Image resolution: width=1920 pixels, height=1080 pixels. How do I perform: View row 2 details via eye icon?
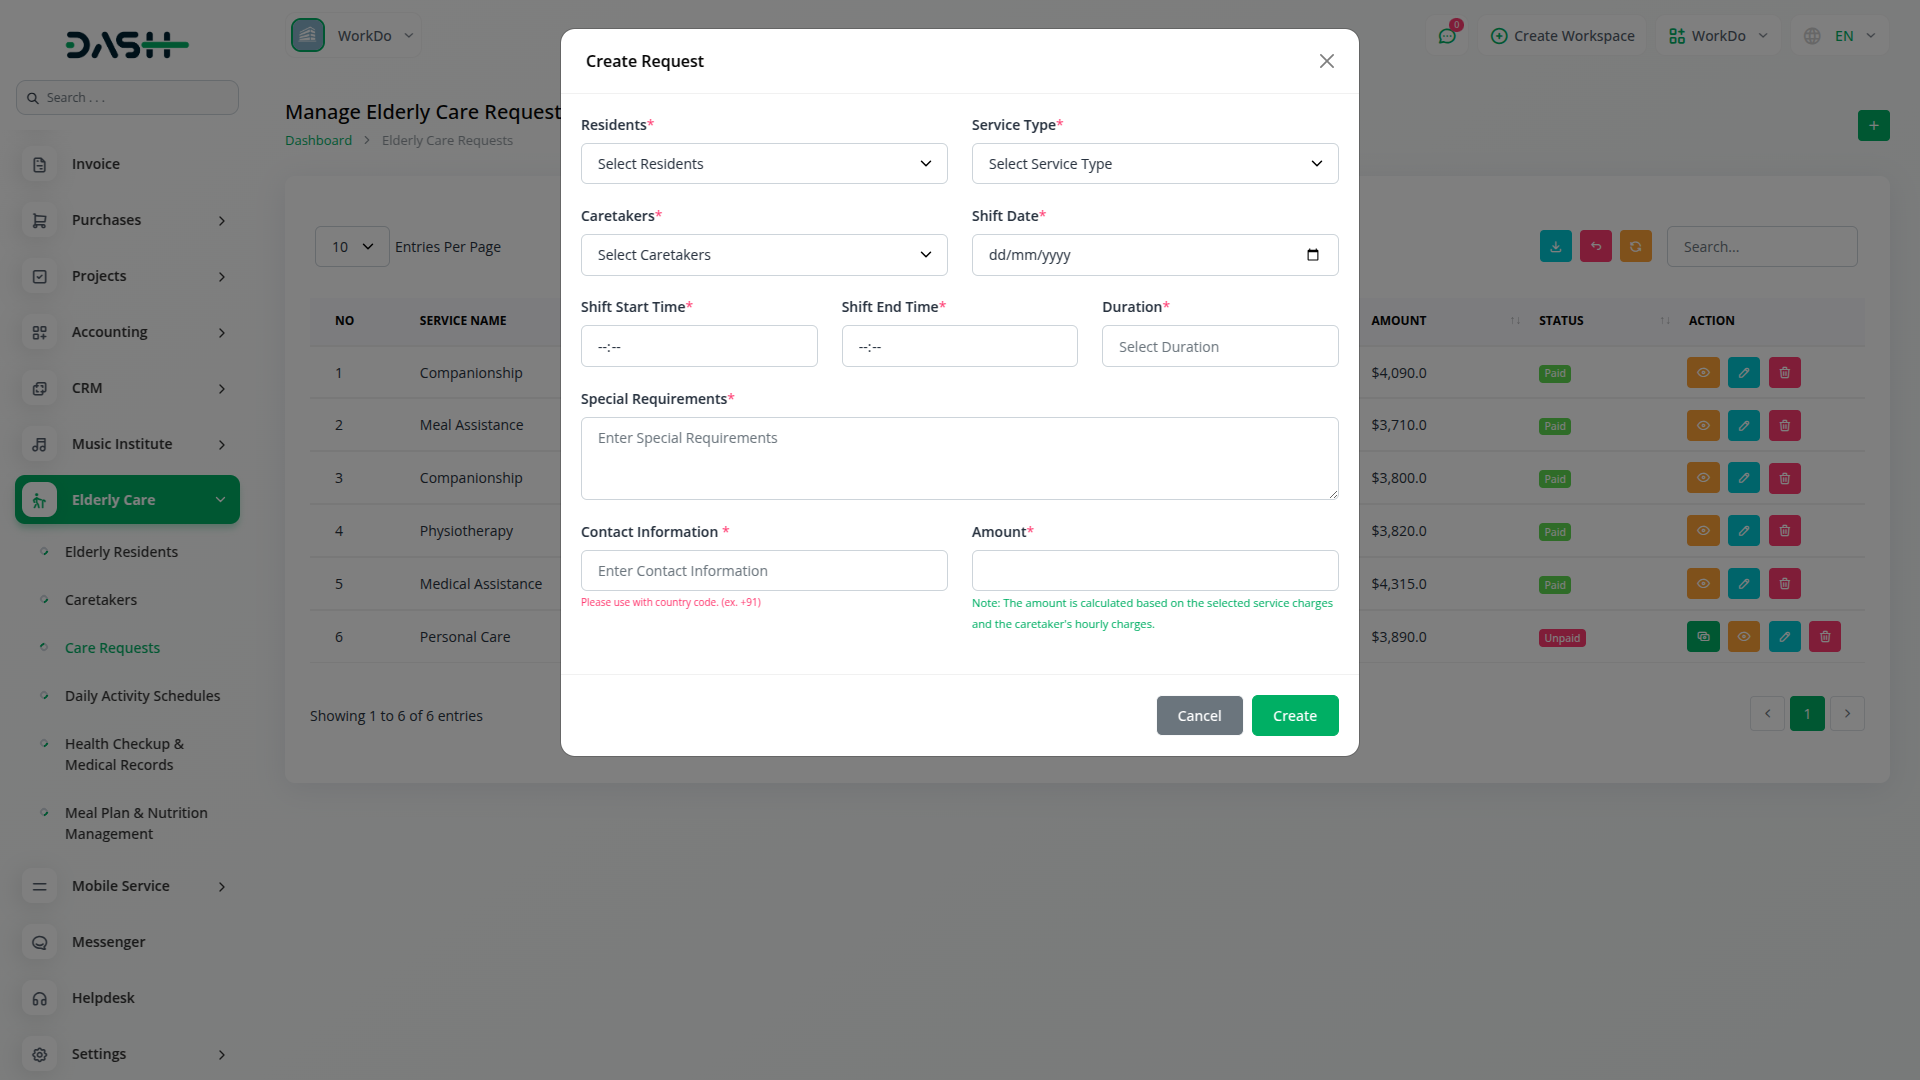1703,426
